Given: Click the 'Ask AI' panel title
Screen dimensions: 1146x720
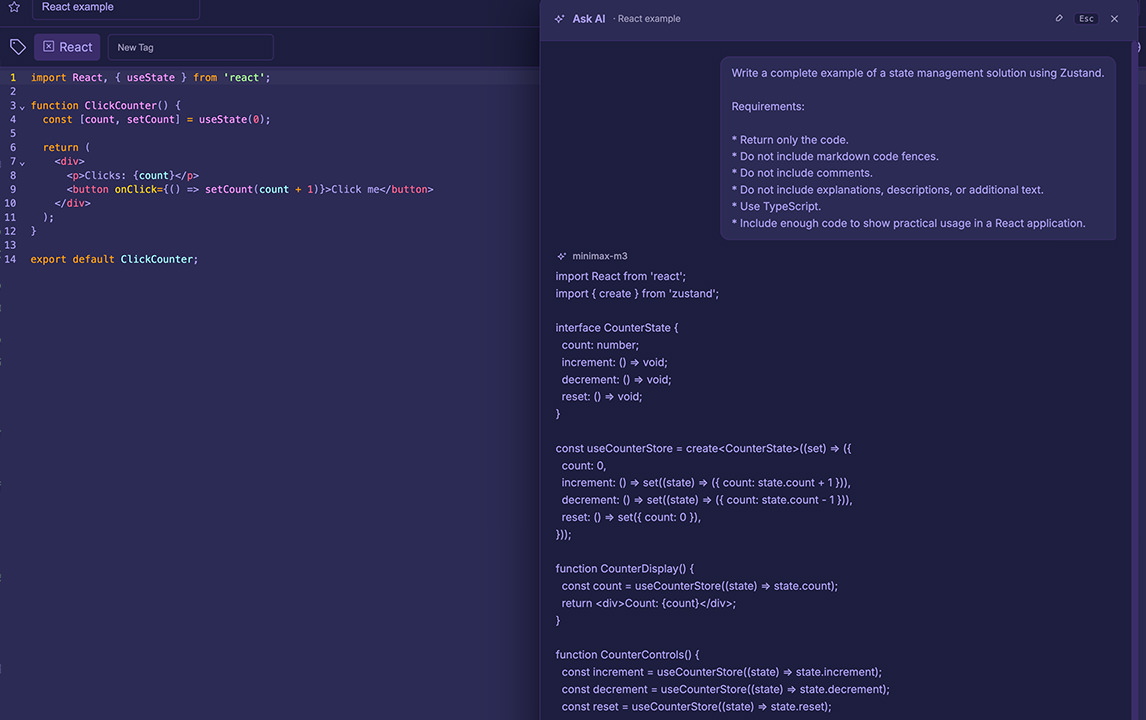Looking at the screenshot, I should [x=588, y=19].
